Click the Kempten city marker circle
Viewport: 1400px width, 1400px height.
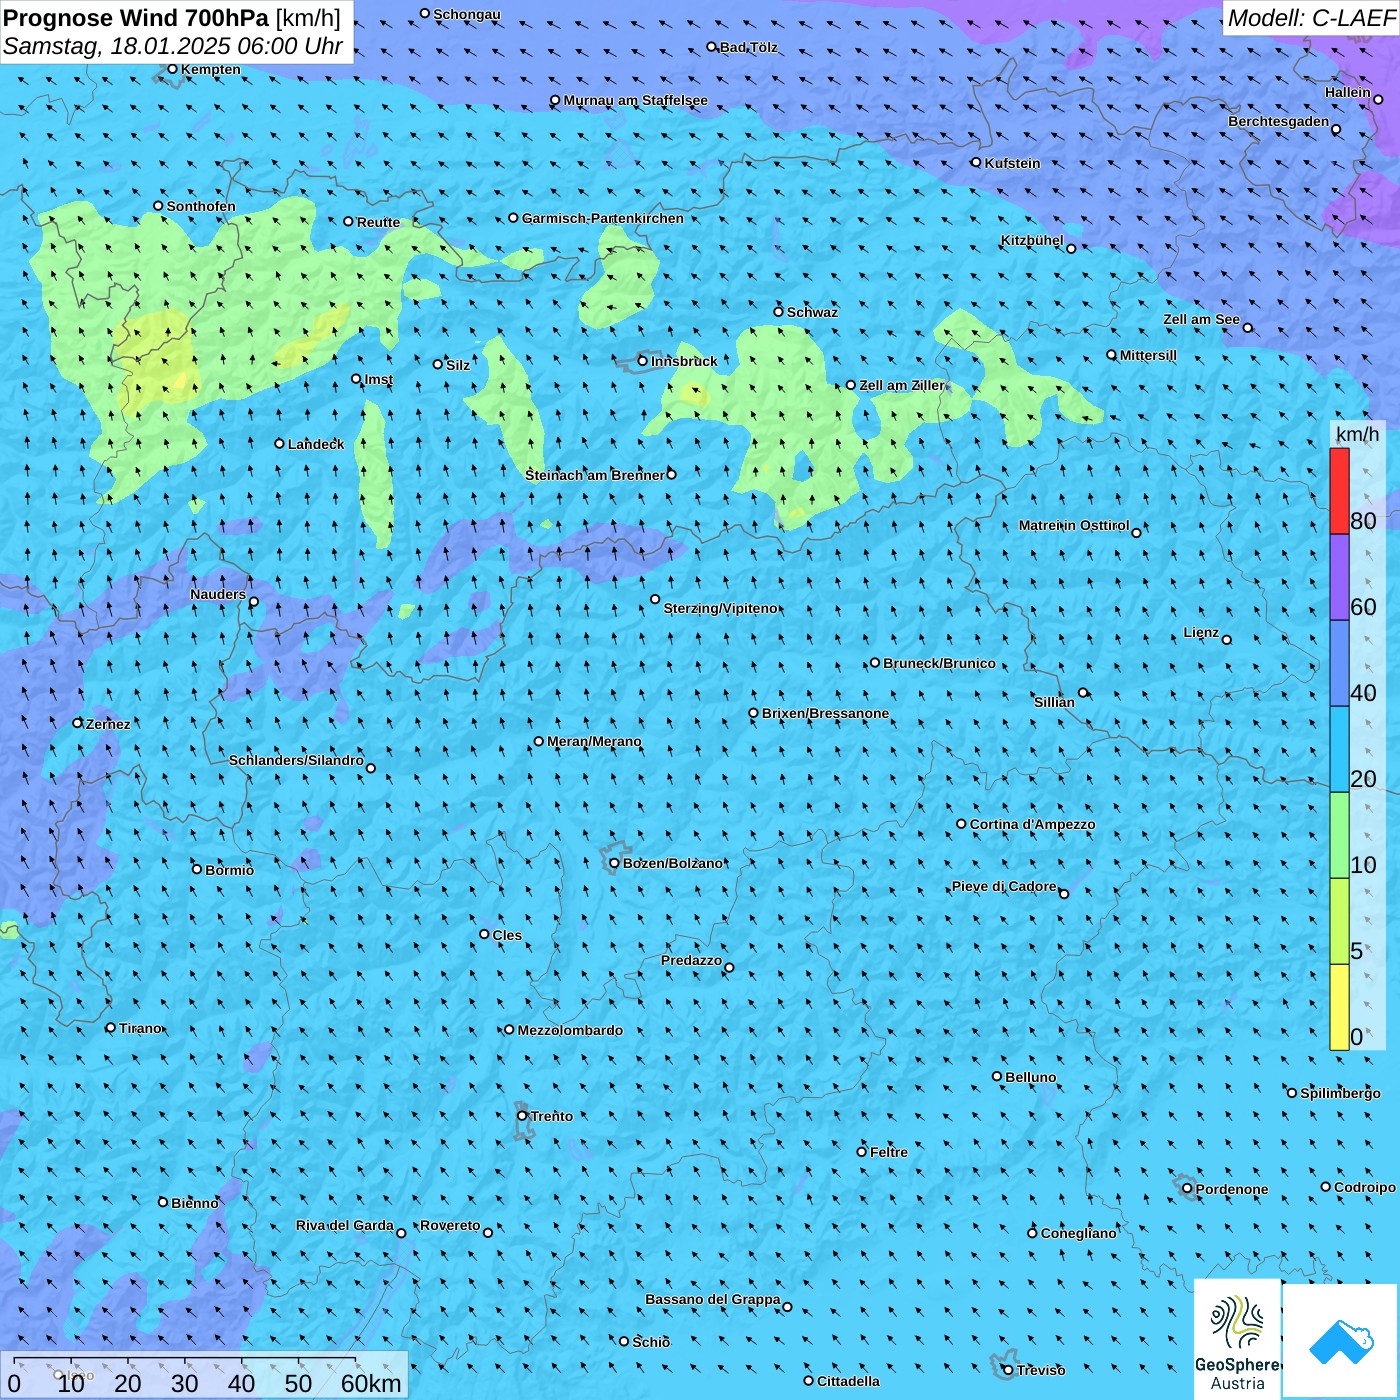coord(172,69)
